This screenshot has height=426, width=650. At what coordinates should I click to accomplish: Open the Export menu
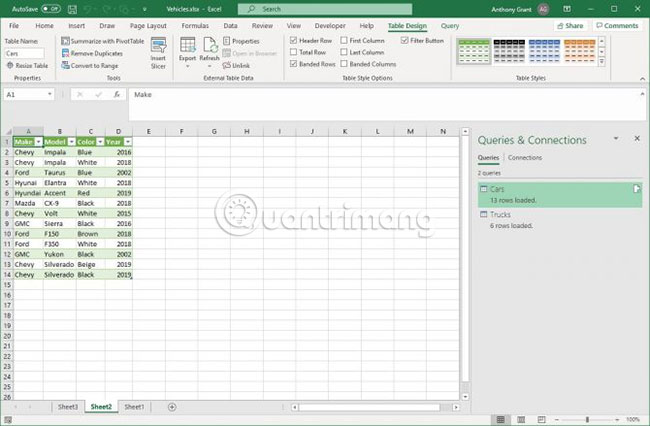point(187,53)
